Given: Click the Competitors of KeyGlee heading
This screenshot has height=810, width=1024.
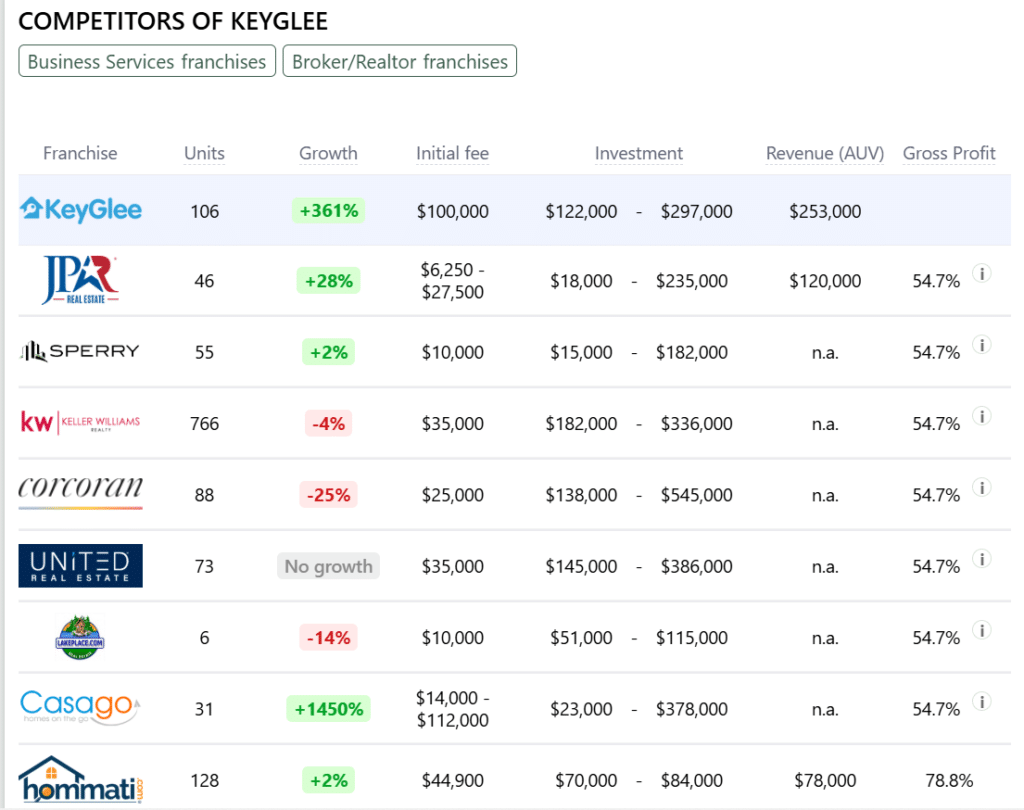Looking at the screenshot, I should point(173,21).
